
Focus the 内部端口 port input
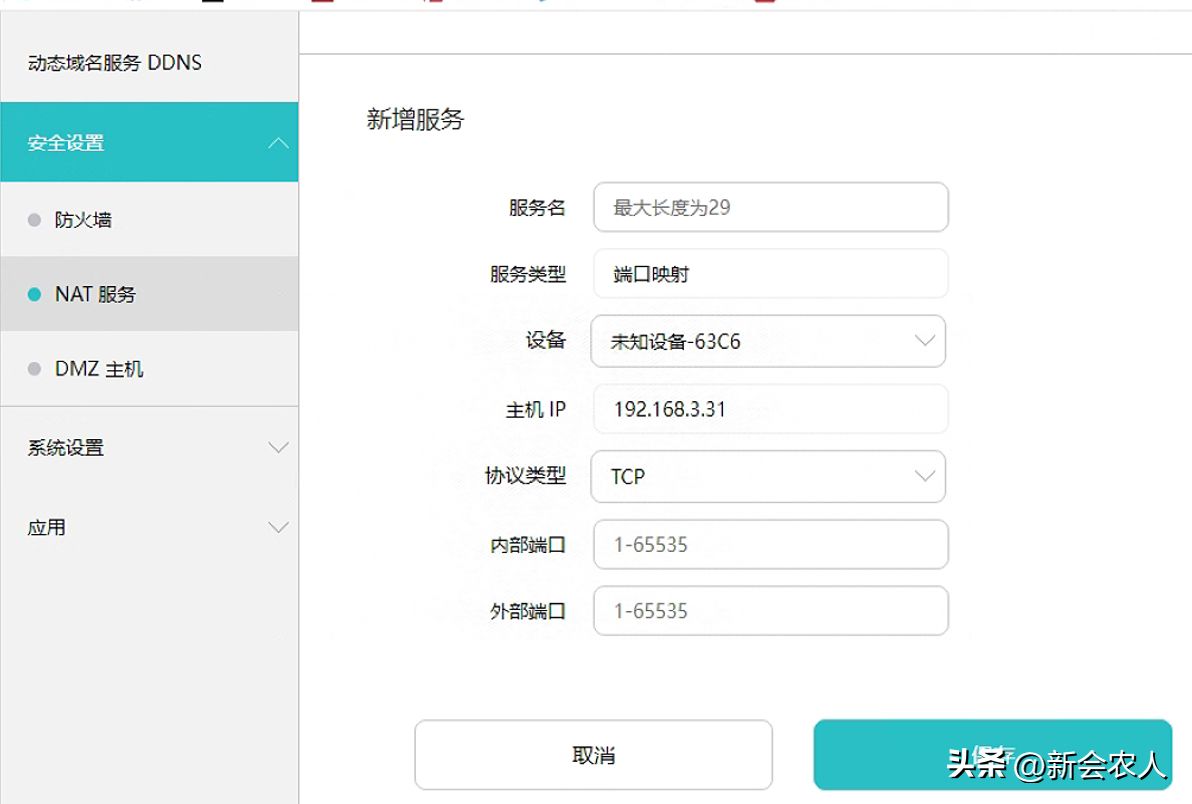pyautogui.click(x=770, y=544)
